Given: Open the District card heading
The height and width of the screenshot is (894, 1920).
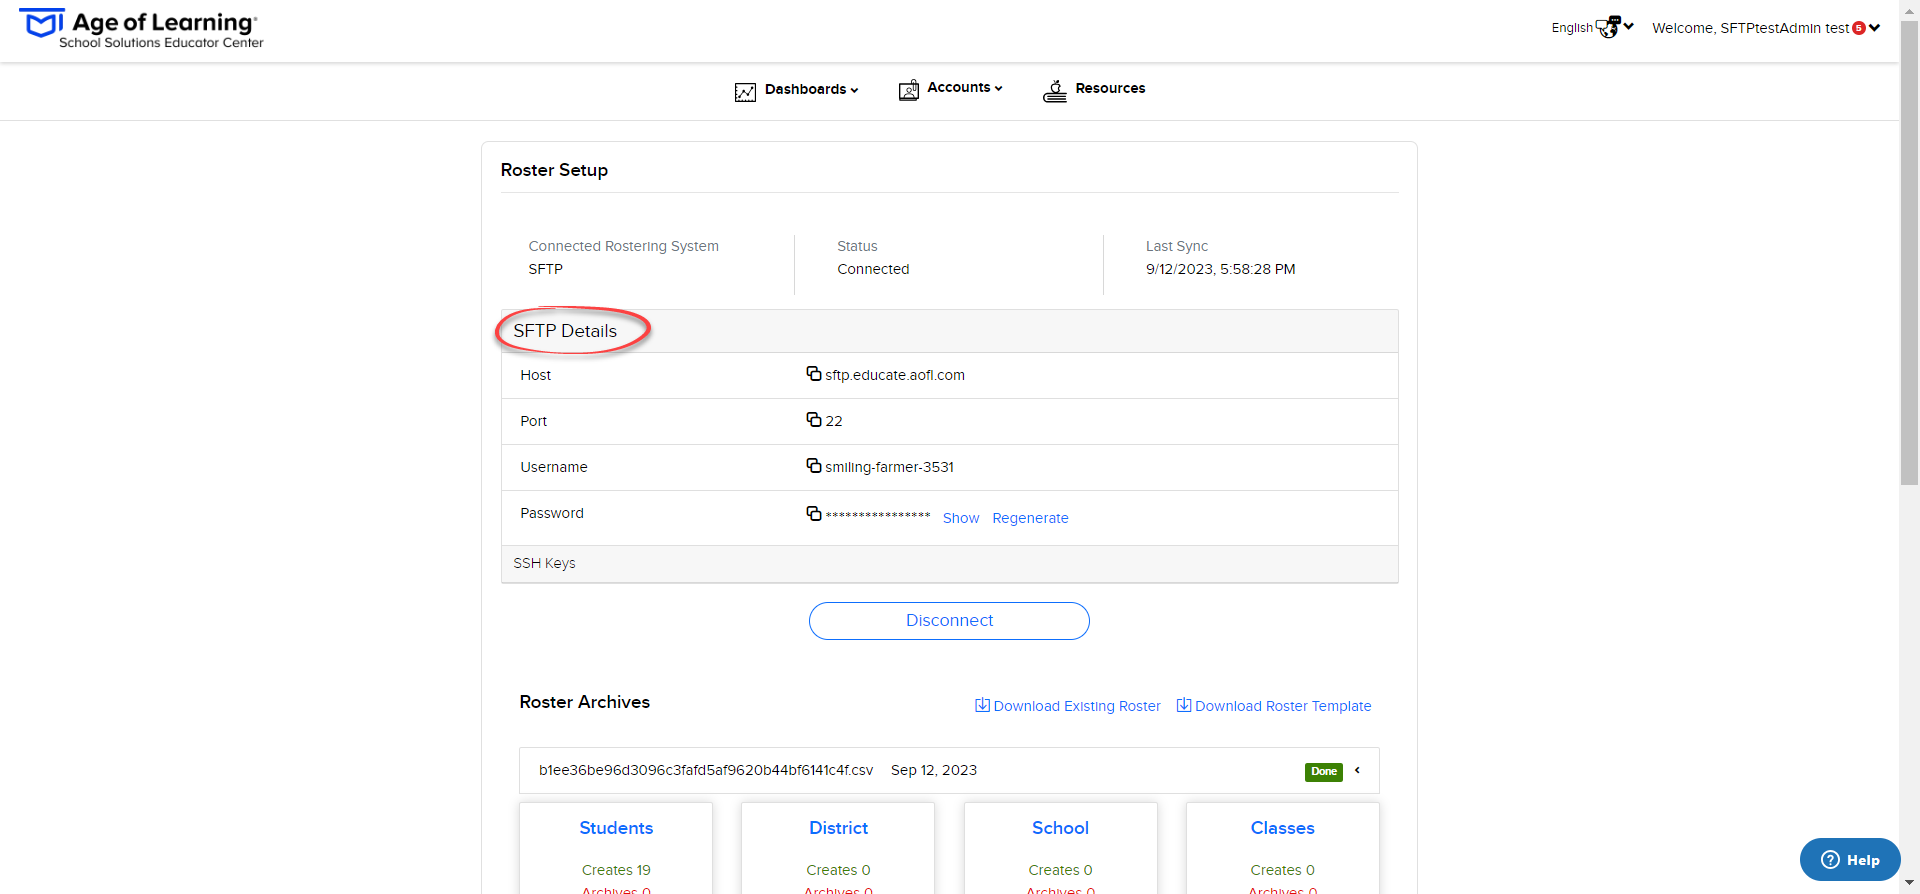Looking at the screenshot, I should [x=838, y=828].
